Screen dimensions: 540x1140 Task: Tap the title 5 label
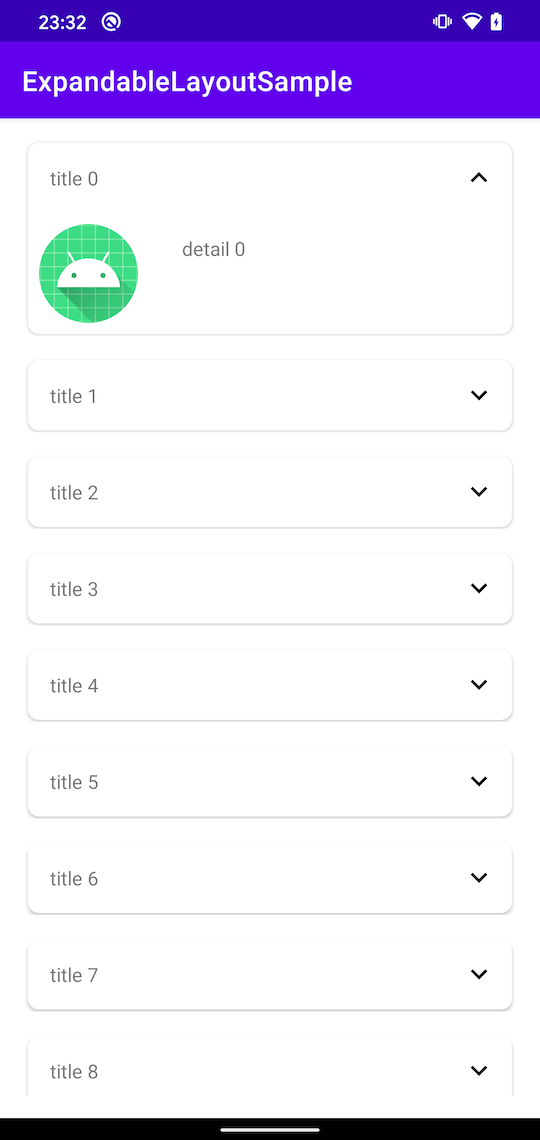point(73,782)
